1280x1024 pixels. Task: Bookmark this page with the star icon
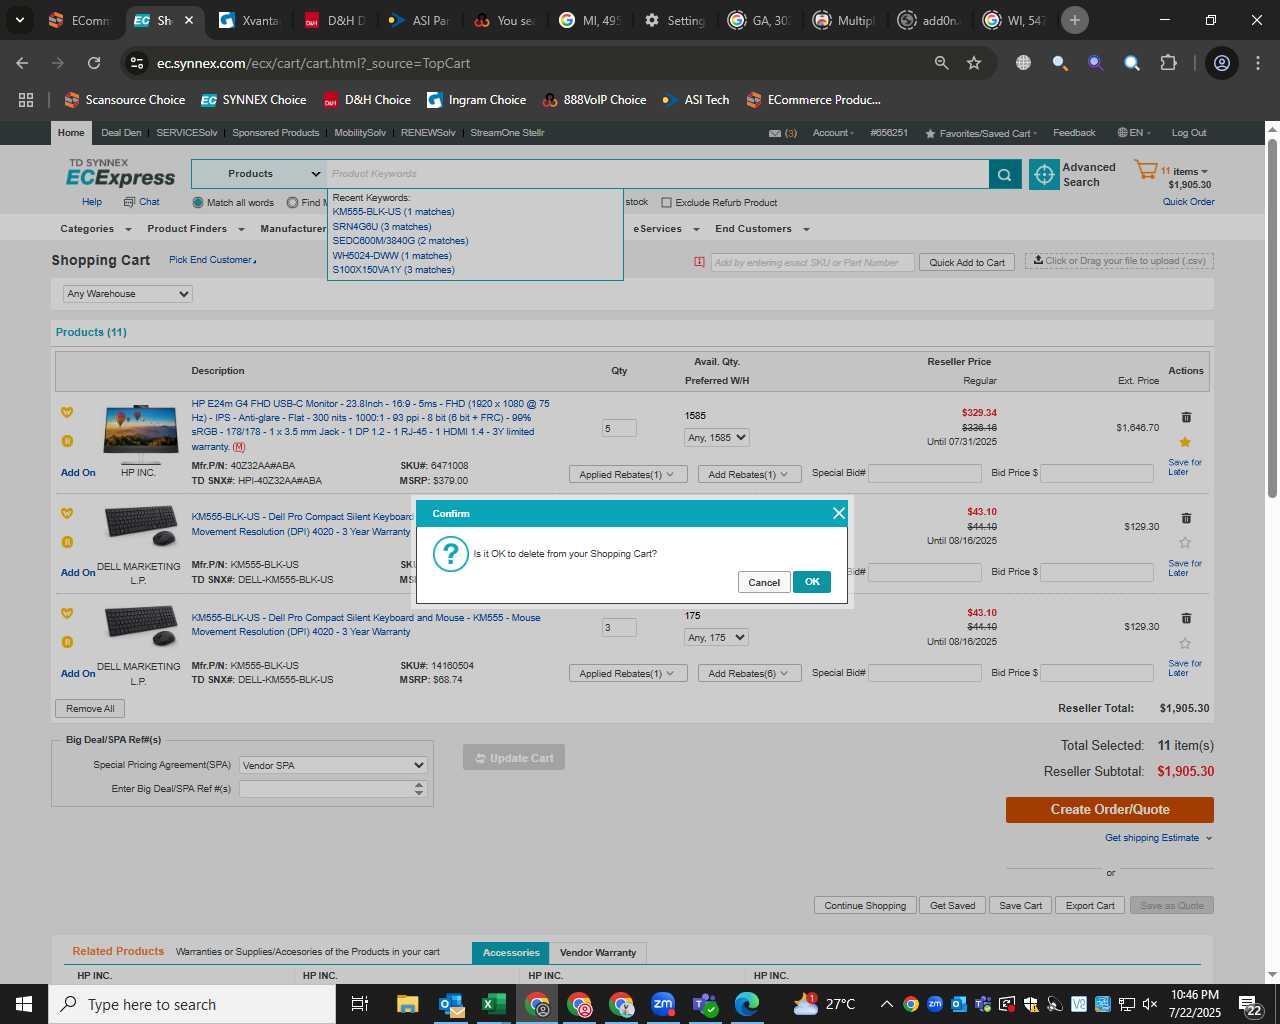pyautogui.click(x=974, y=63)
